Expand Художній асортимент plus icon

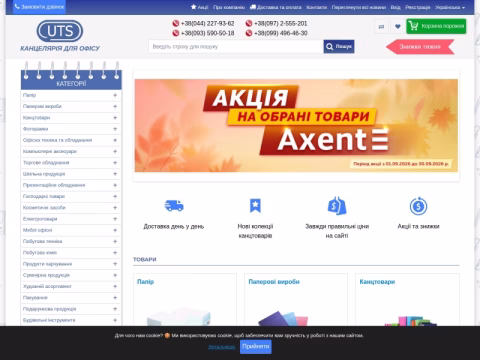pos(115,286)
